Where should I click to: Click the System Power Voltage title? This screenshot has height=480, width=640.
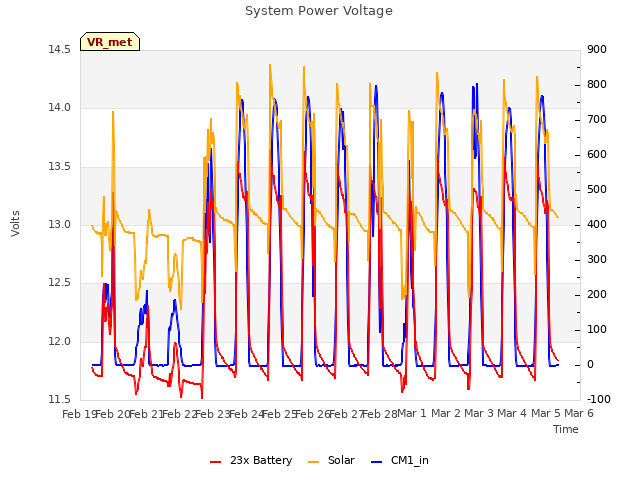[x=319, y=11]
